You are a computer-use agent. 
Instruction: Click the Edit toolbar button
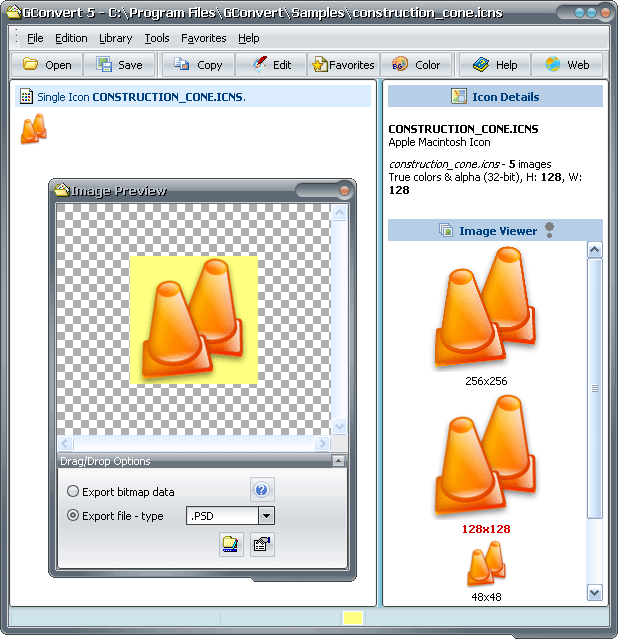(271, 64)
